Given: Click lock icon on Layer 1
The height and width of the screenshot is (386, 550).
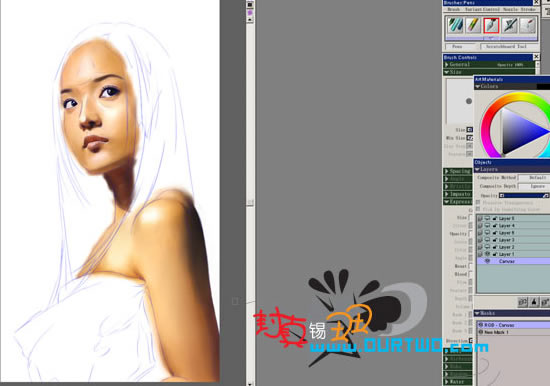Looking at the screenshot, I should pyautogui.click(x=495, y=254).
